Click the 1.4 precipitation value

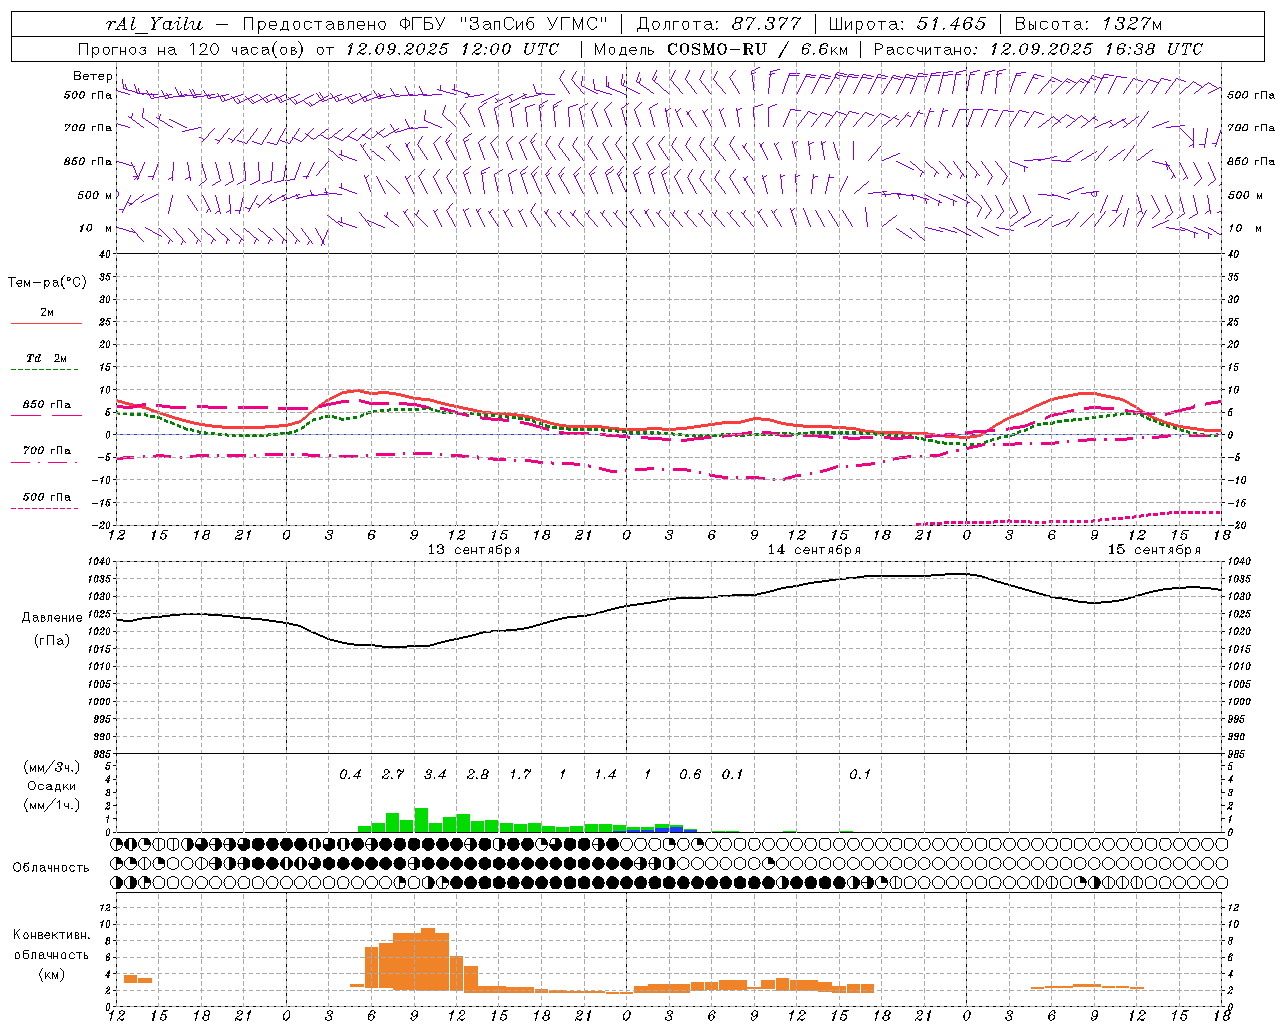pyautogui.click(x=605, y=775)
